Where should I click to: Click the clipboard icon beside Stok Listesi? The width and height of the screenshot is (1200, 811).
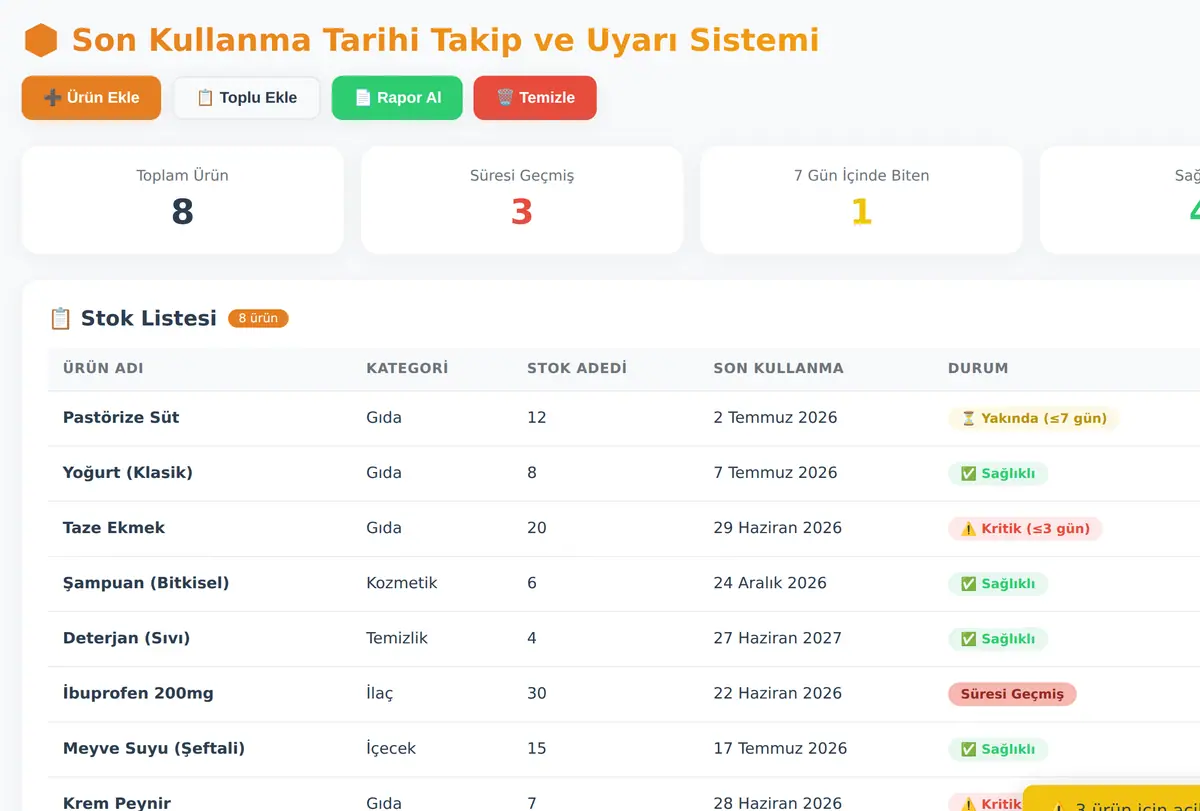(x=60, y=319)
